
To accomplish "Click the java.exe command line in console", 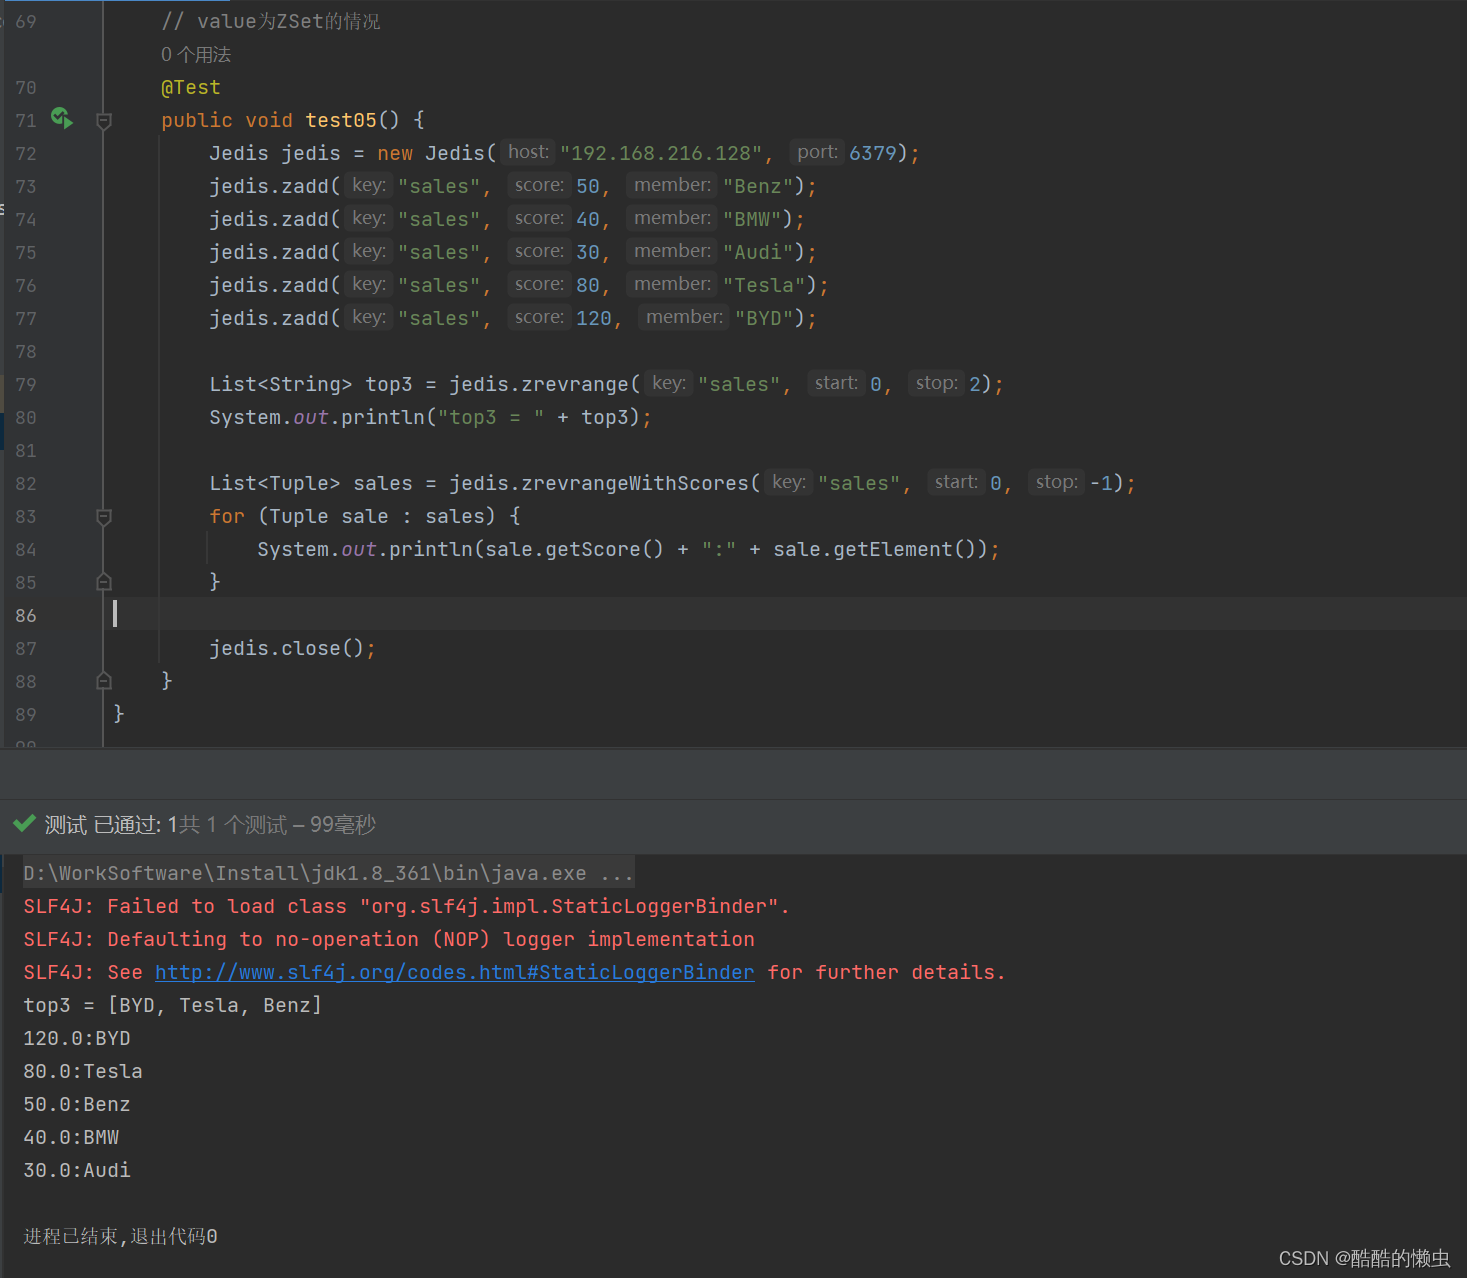I will (328, 873).
